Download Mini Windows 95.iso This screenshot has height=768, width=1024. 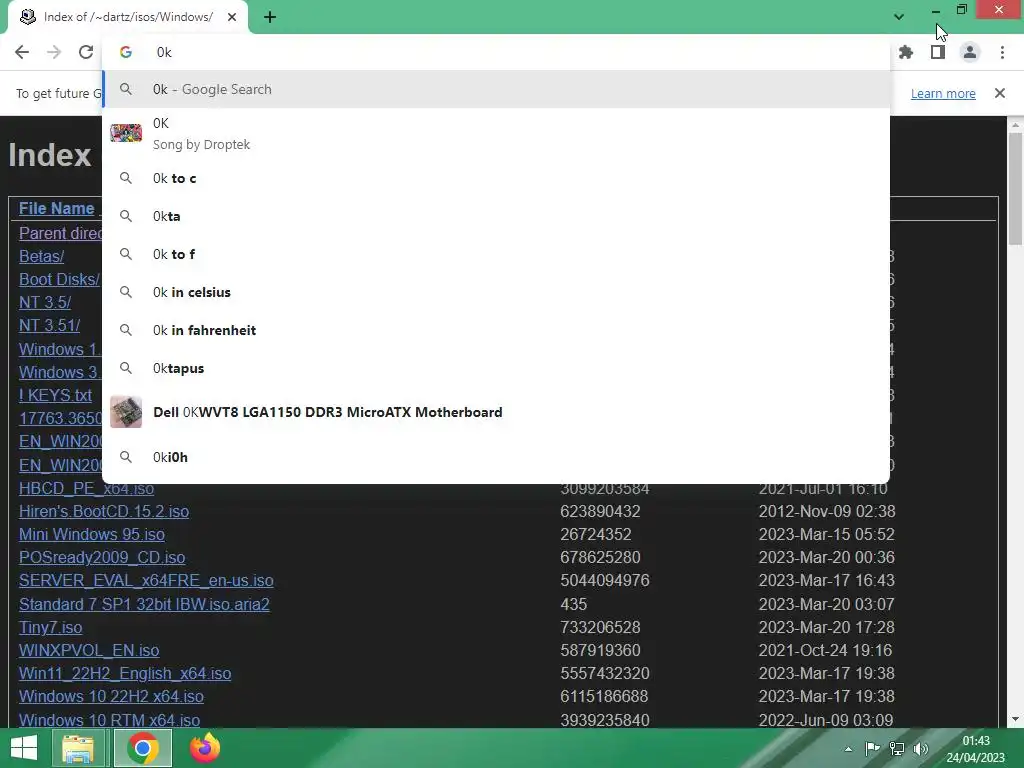(91, 534)
